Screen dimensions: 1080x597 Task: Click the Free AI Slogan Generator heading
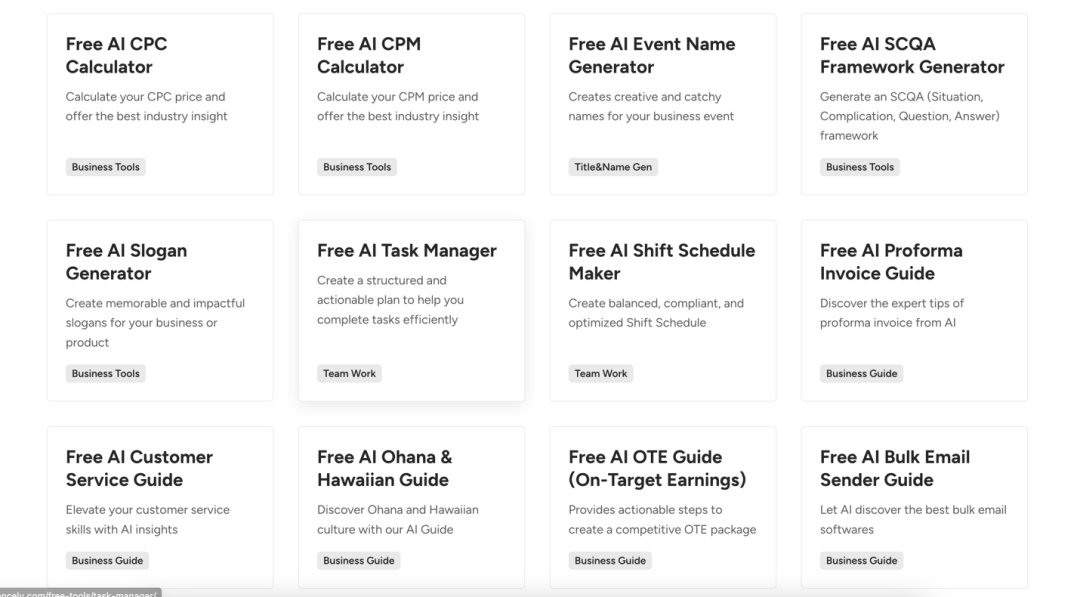coord(126,262)
